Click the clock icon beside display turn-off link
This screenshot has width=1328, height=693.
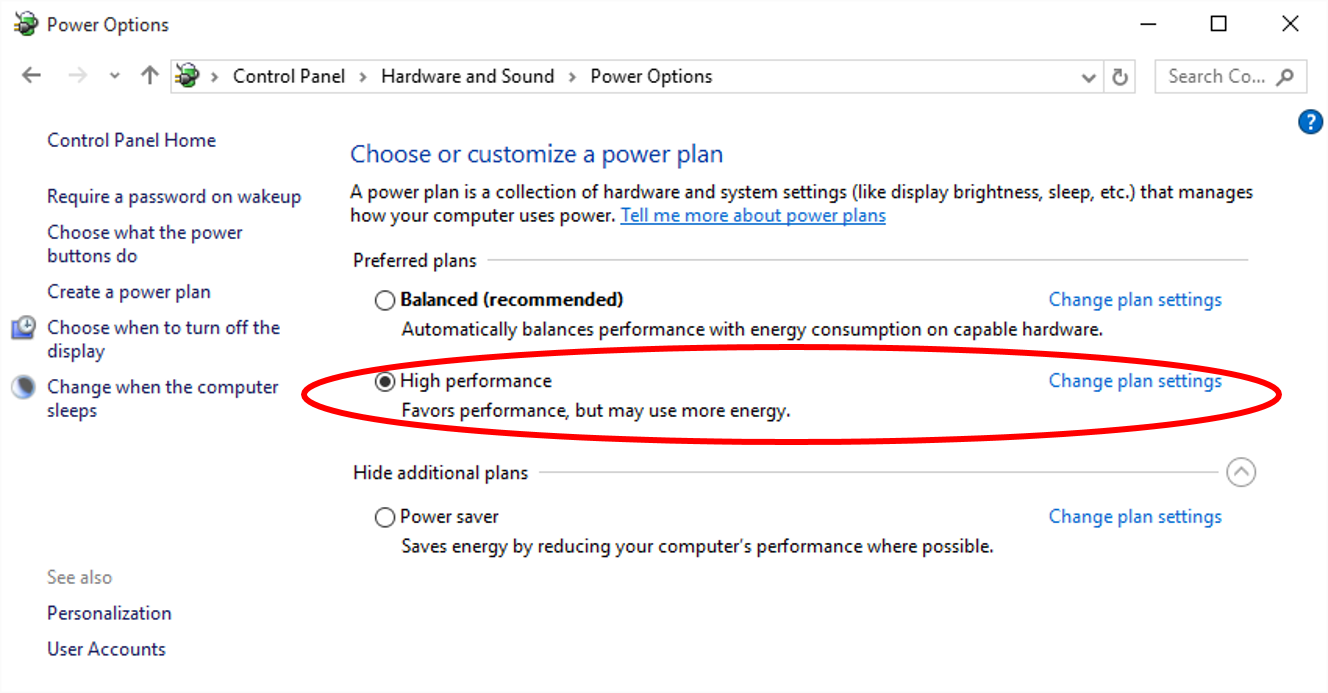tap(24, 328)
